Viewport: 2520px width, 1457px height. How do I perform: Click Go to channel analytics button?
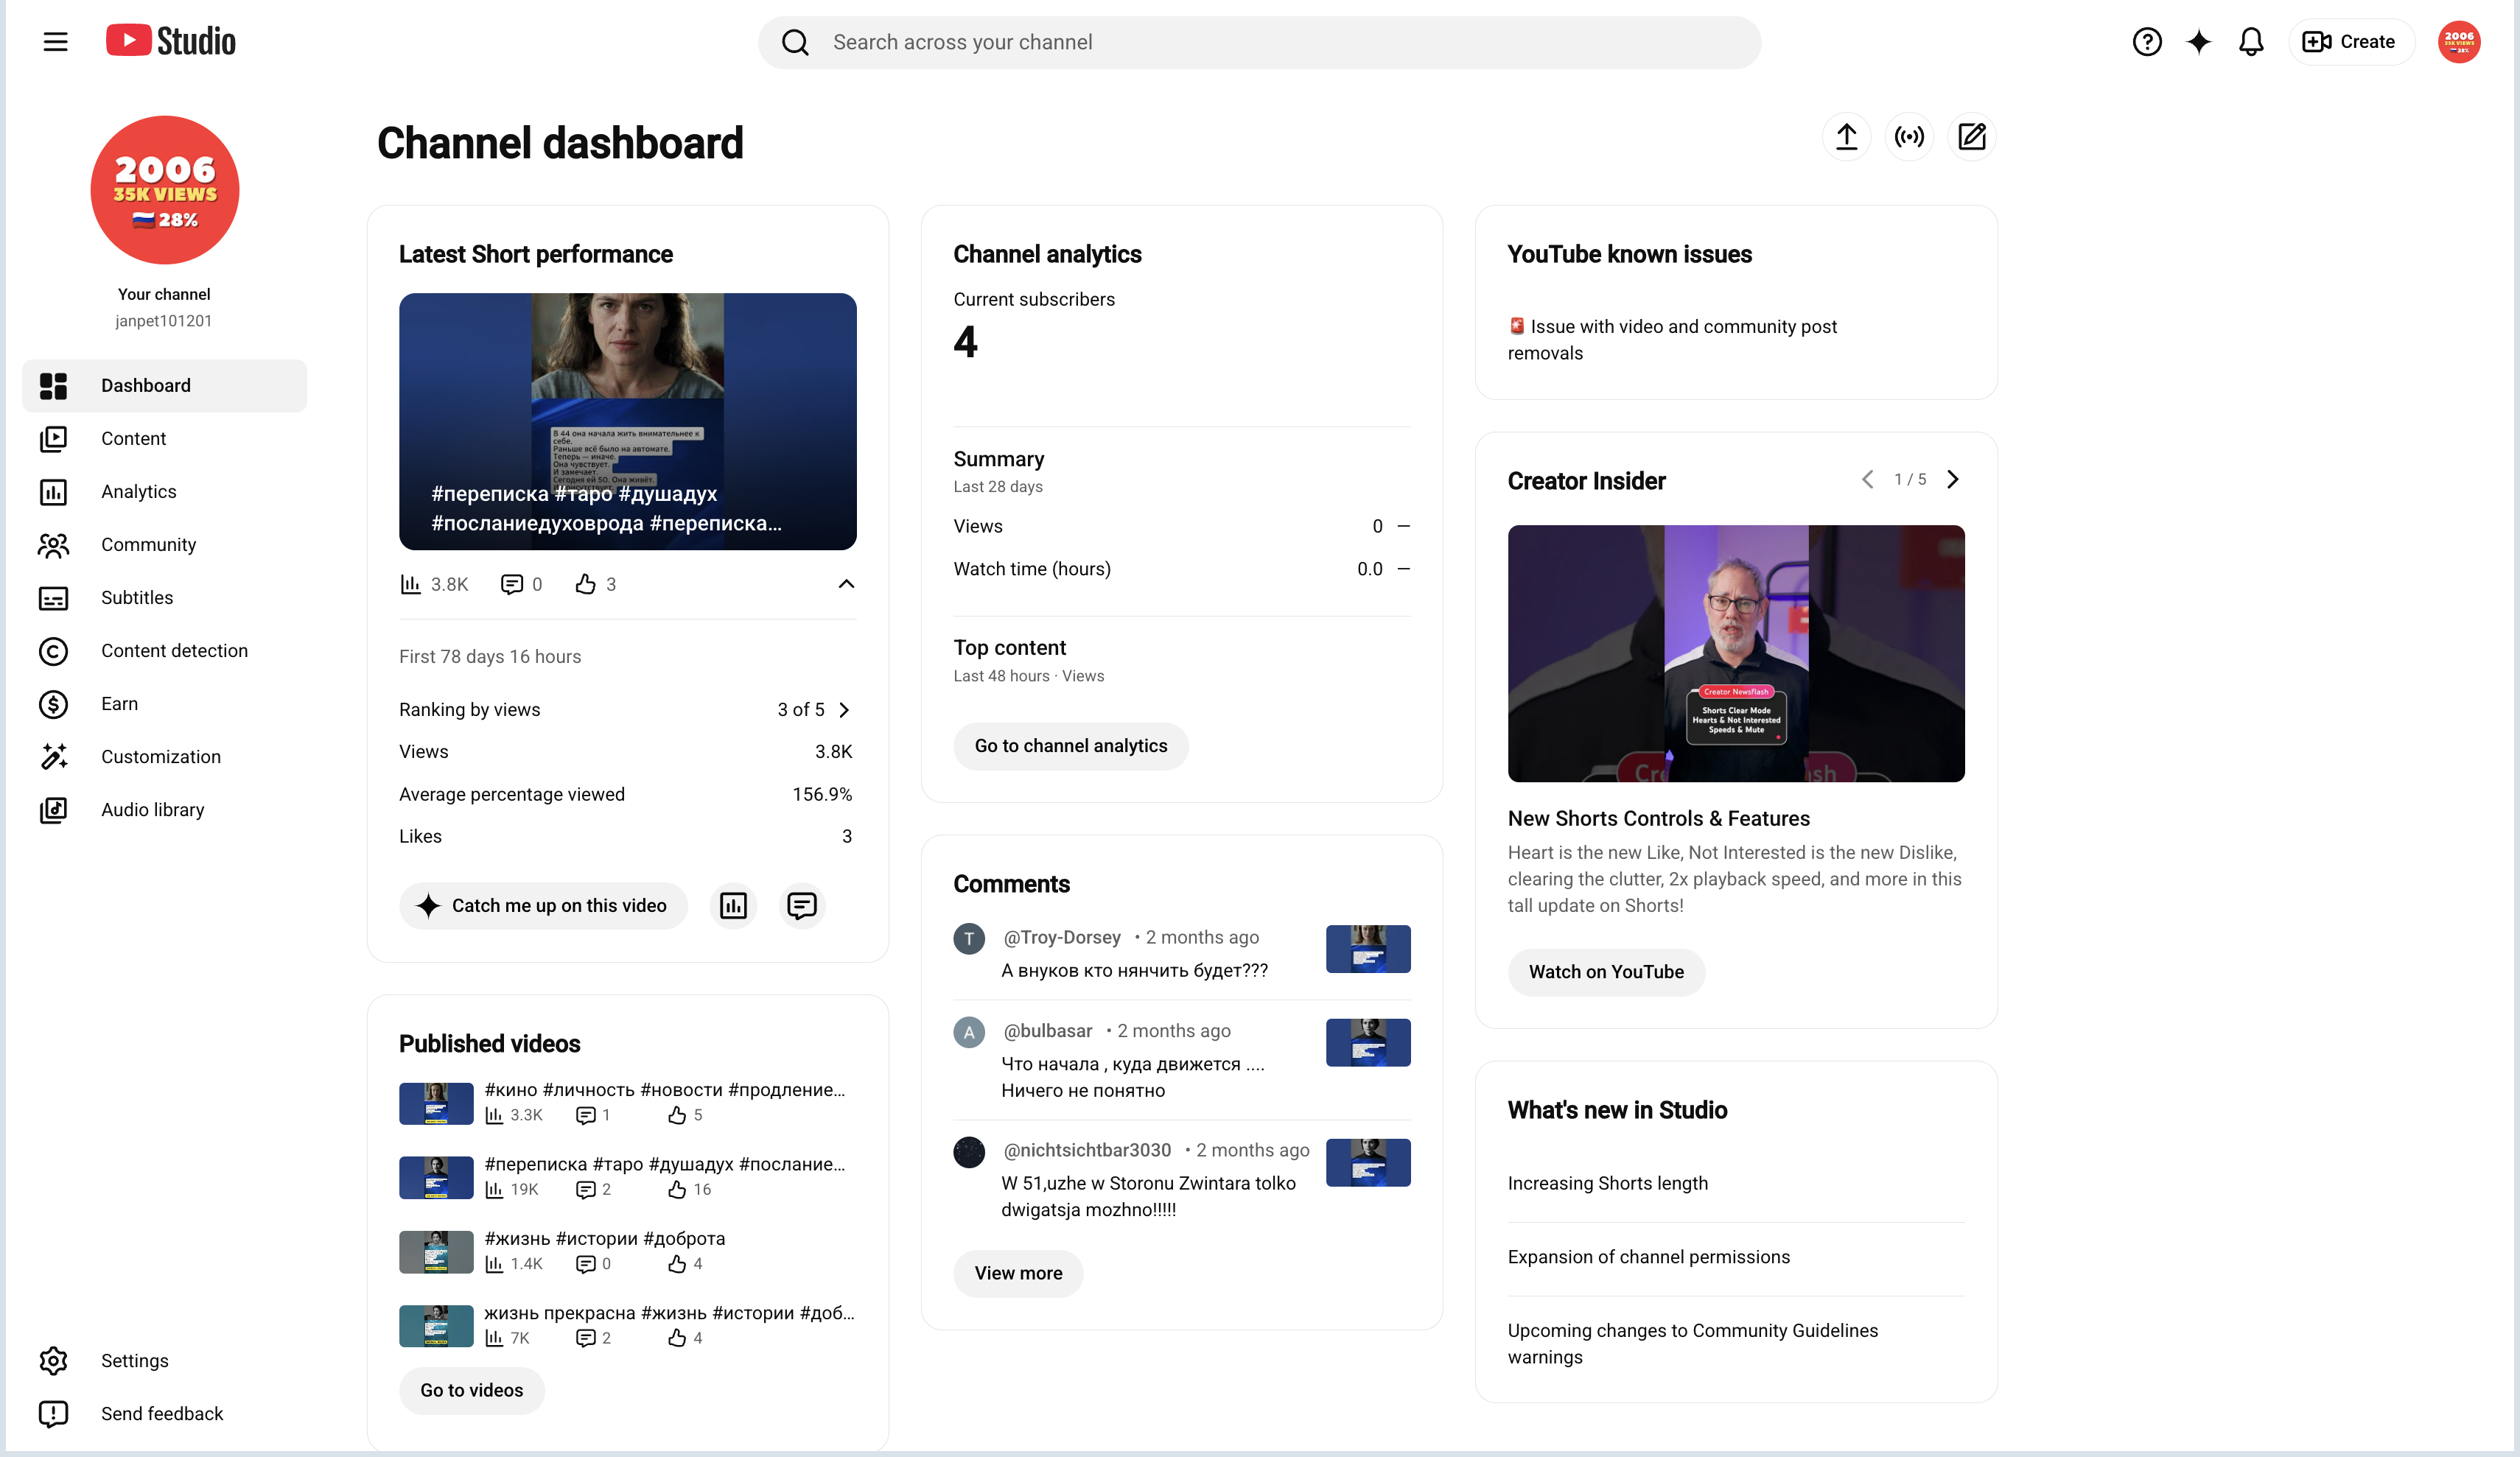tap(1070, 746)
